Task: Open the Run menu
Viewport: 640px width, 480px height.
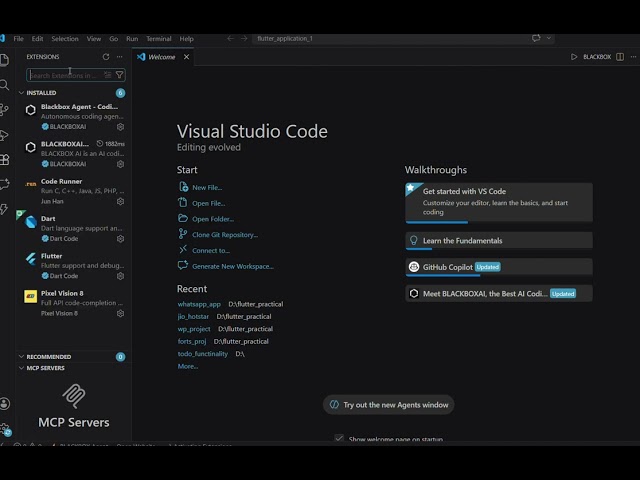Action: [132, 39]
